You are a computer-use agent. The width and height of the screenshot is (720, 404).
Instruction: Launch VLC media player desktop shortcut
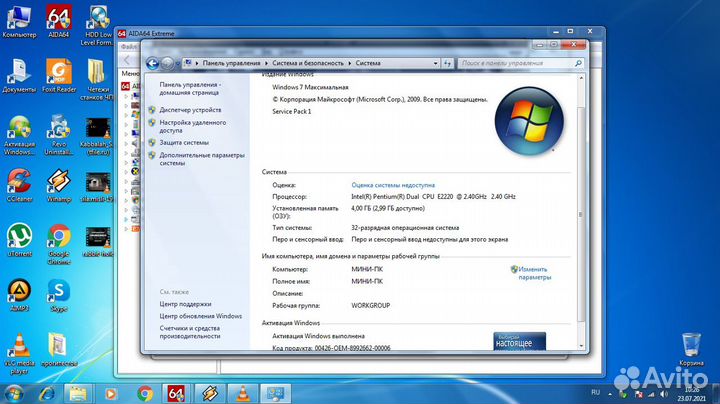19,354
